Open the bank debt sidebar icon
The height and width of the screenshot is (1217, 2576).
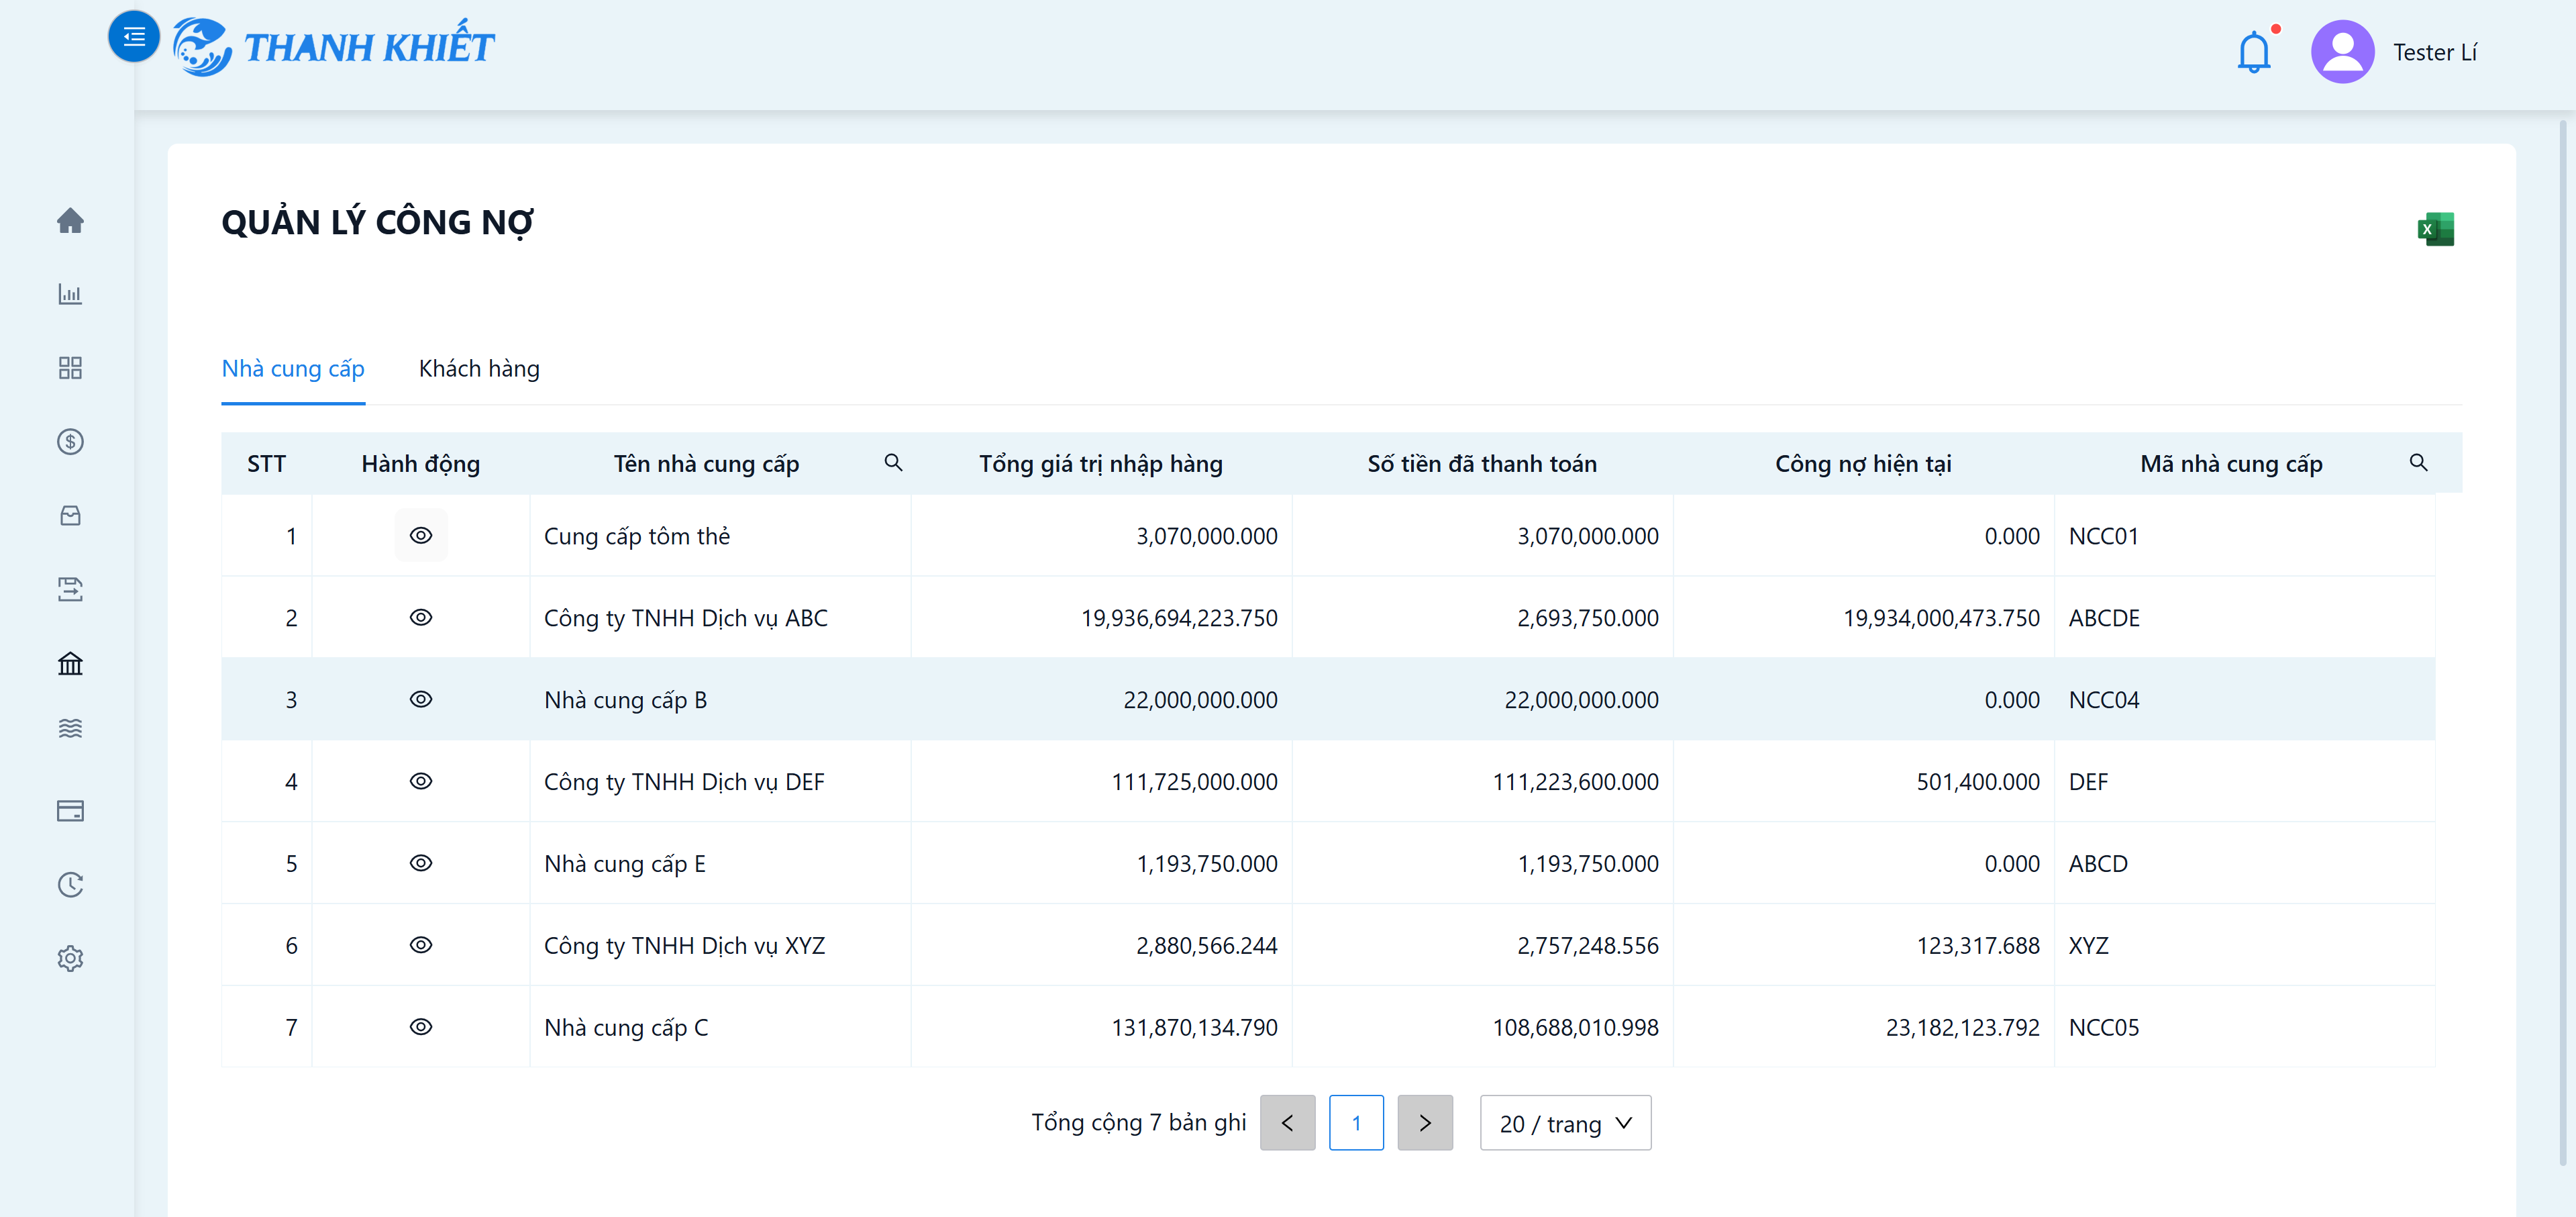(x=70, y=663)
